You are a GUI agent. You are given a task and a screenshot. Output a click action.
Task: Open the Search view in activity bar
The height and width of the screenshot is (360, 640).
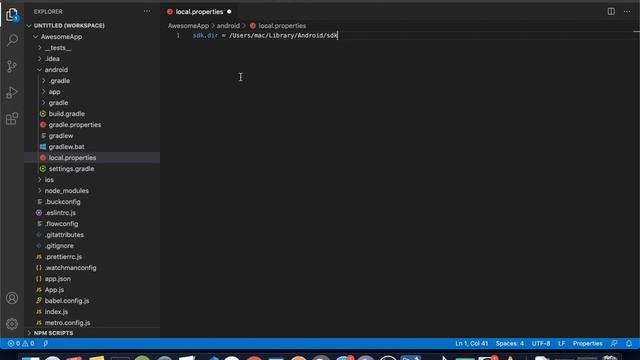pos(12,40)
